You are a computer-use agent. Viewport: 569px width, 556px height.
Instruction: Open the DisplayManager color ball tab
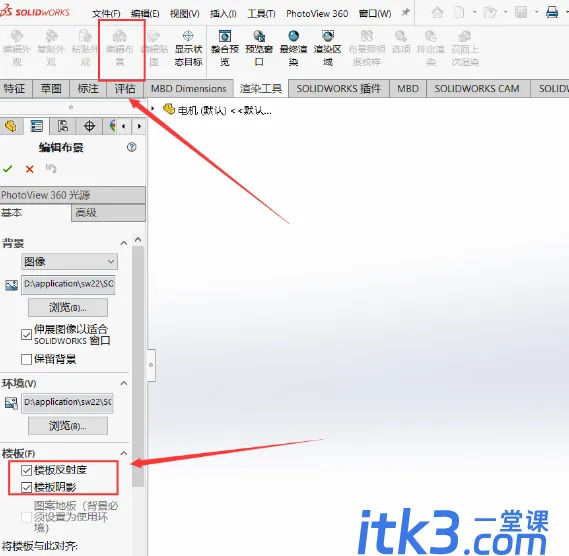point(112,126)
